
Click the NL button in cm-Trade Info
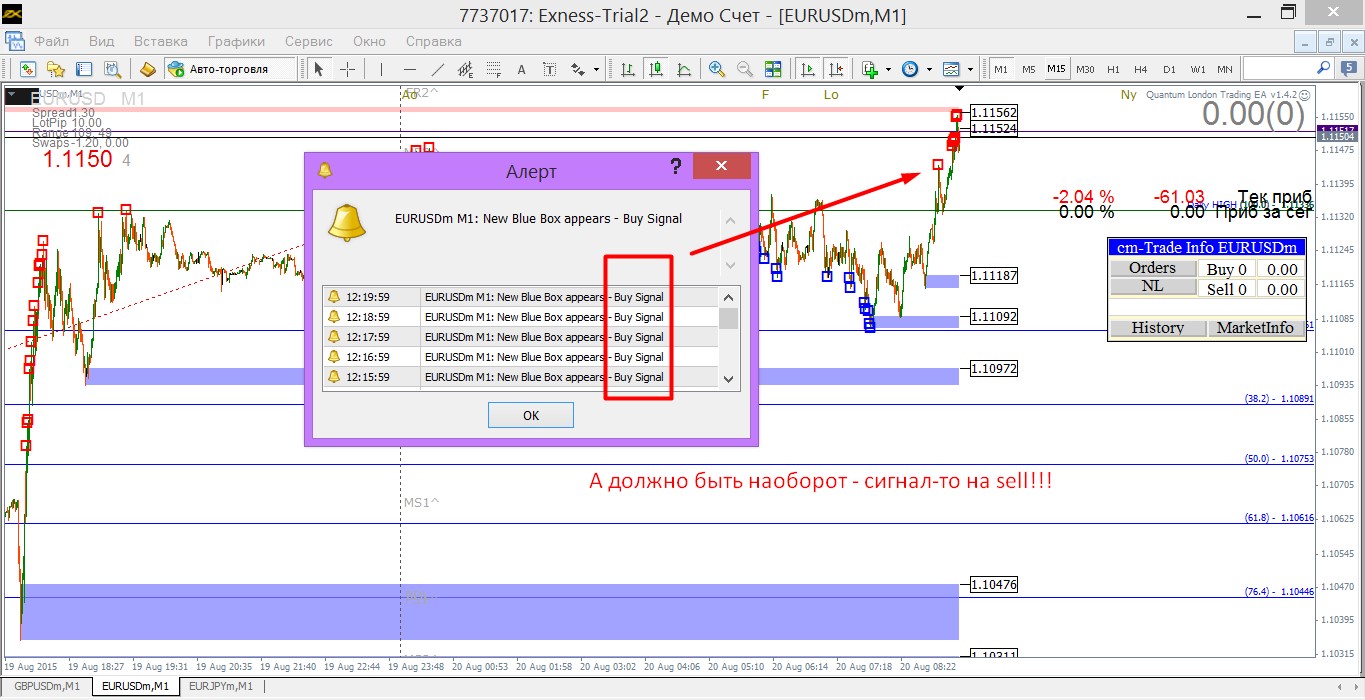click(1152, 287)
